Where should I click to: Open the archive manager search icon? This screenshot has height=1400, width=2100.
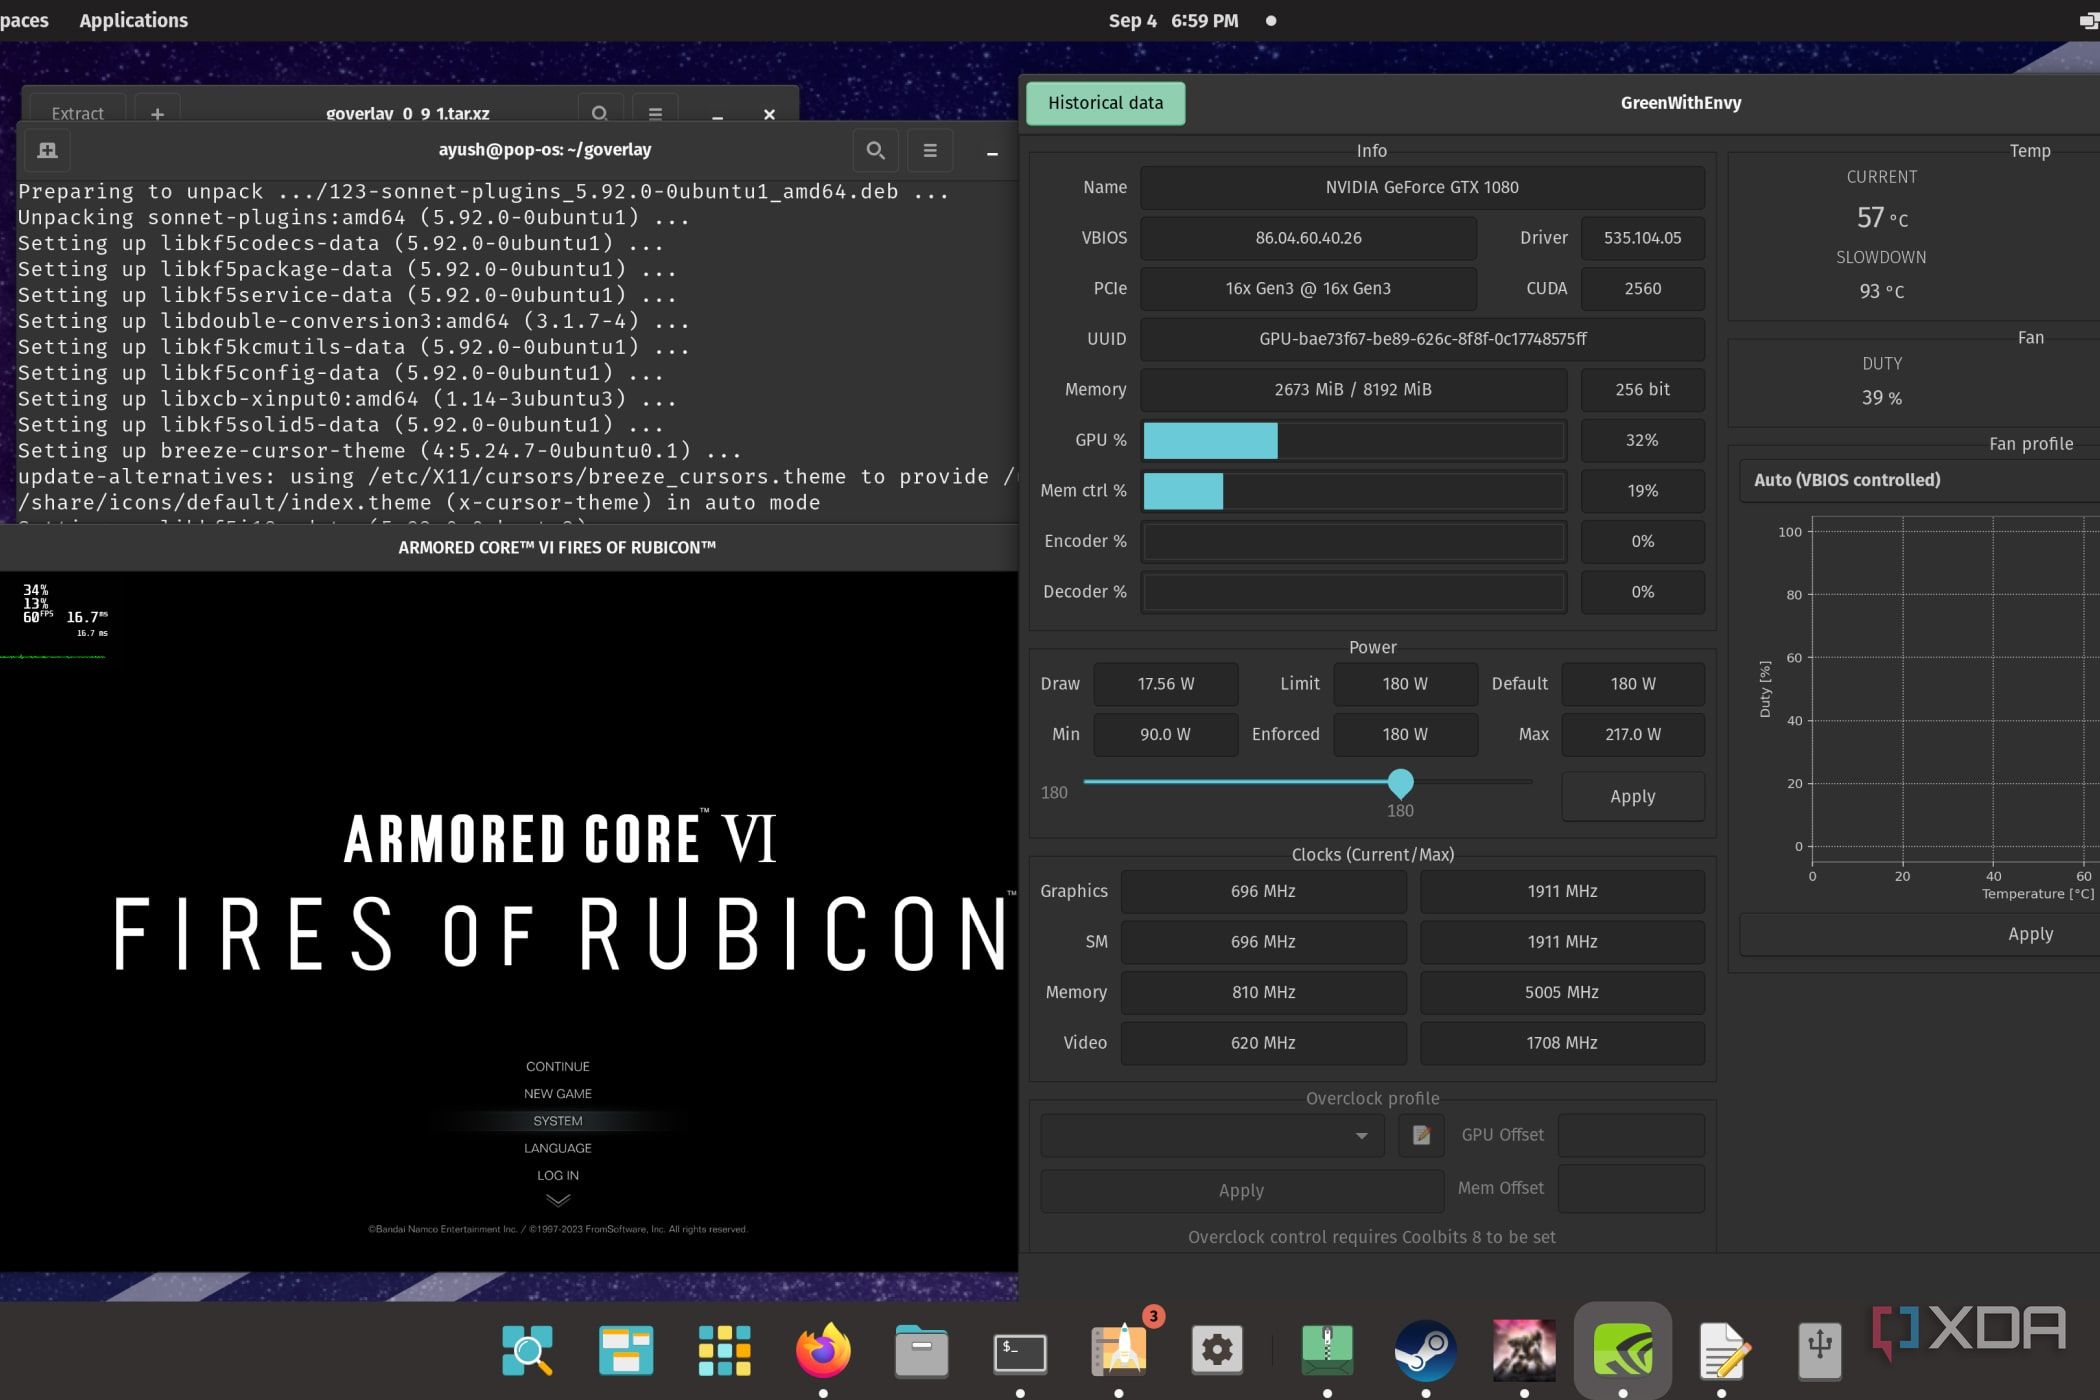click(x=600, y=113)
